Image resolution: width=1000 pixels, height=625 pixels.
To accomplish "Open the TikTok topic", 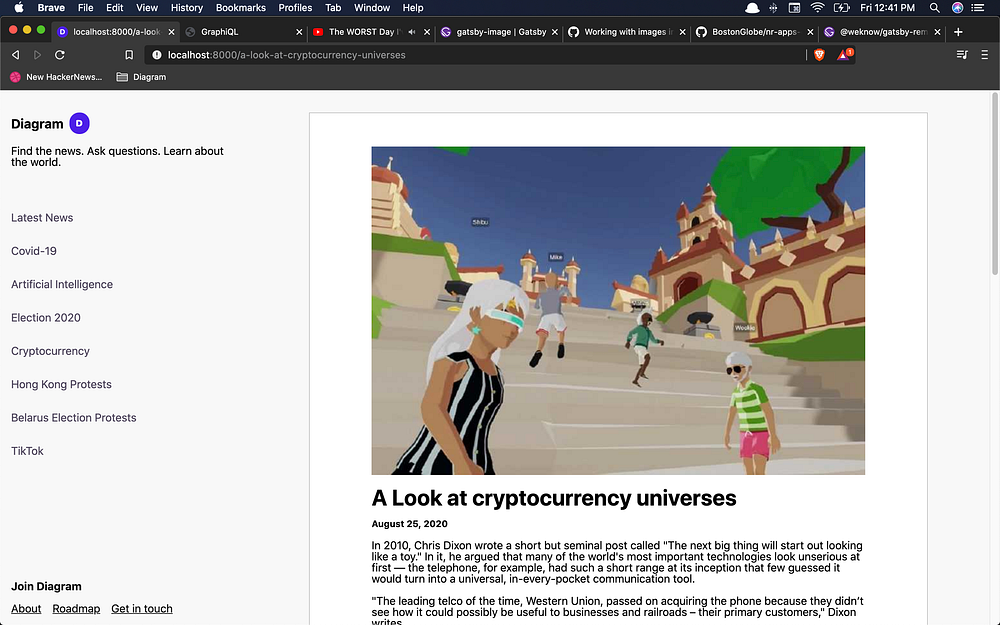I will point(27,450).
